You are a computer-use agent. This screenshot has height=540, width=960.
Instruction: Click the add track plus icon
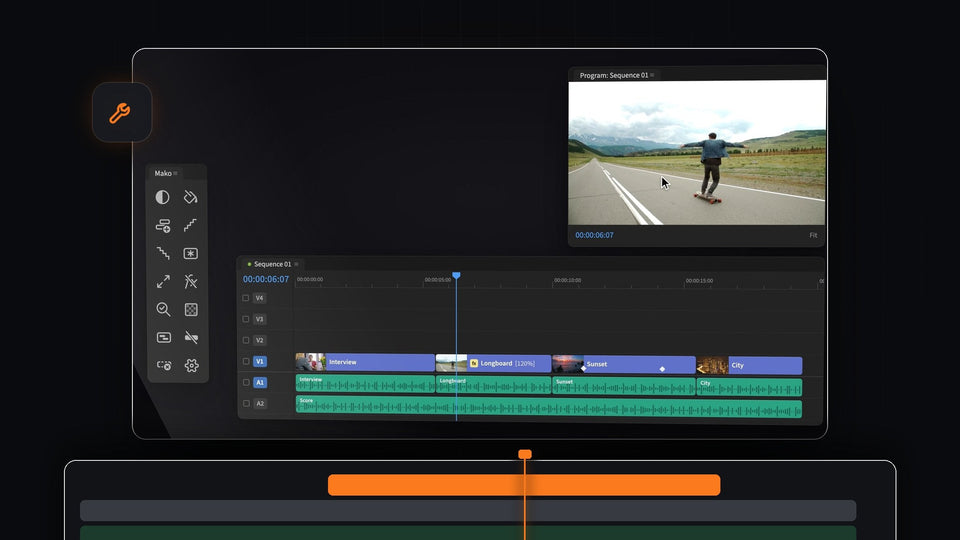[x=163, y=226]
